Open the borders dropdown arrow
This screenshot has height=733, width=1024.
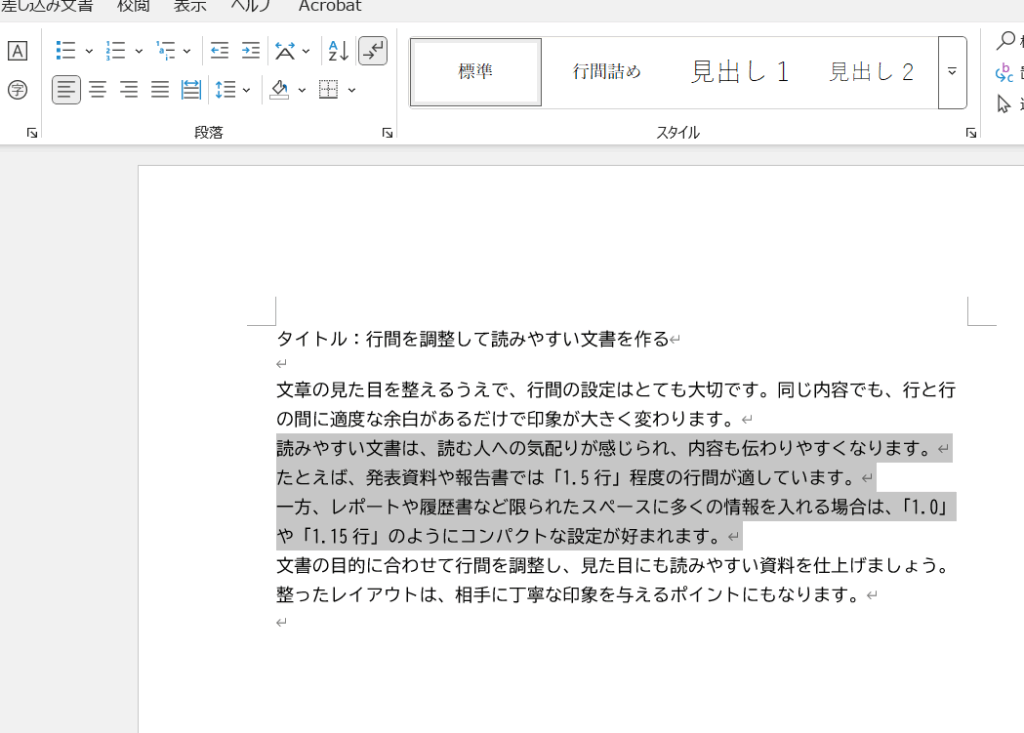pyautogui.click(x=352, y=91)
